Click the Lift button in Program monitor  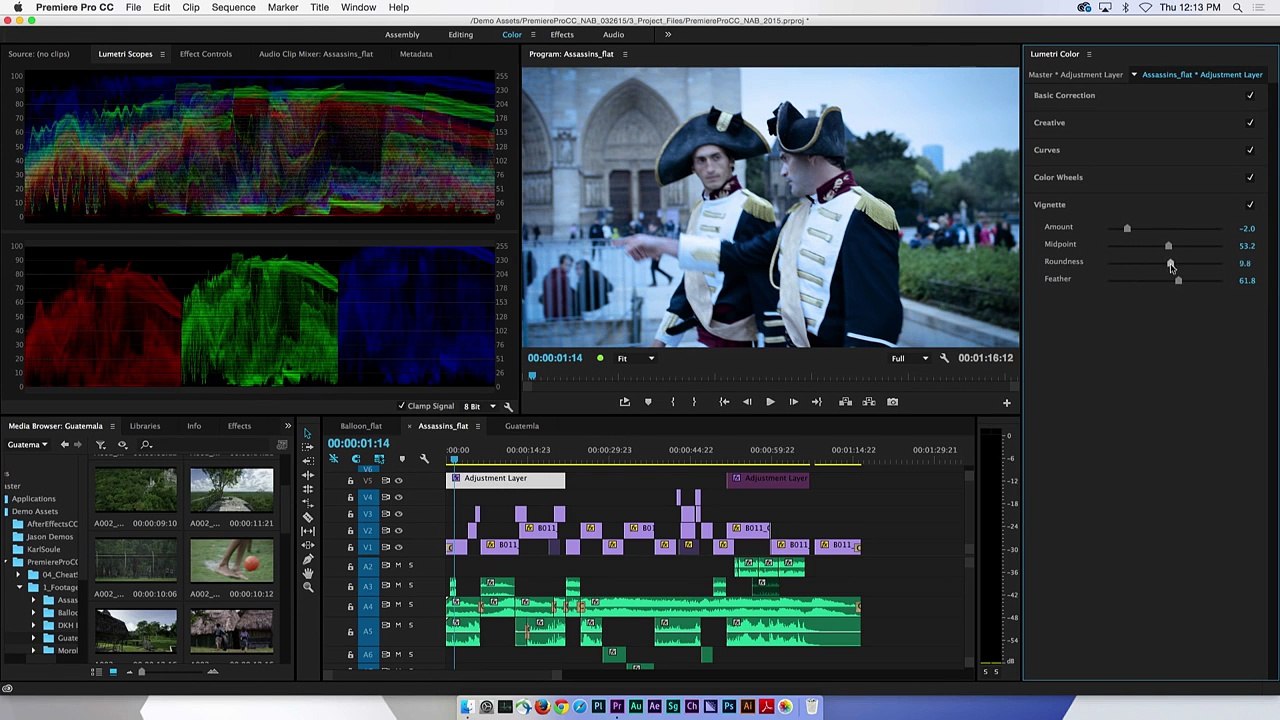[845, 402]
